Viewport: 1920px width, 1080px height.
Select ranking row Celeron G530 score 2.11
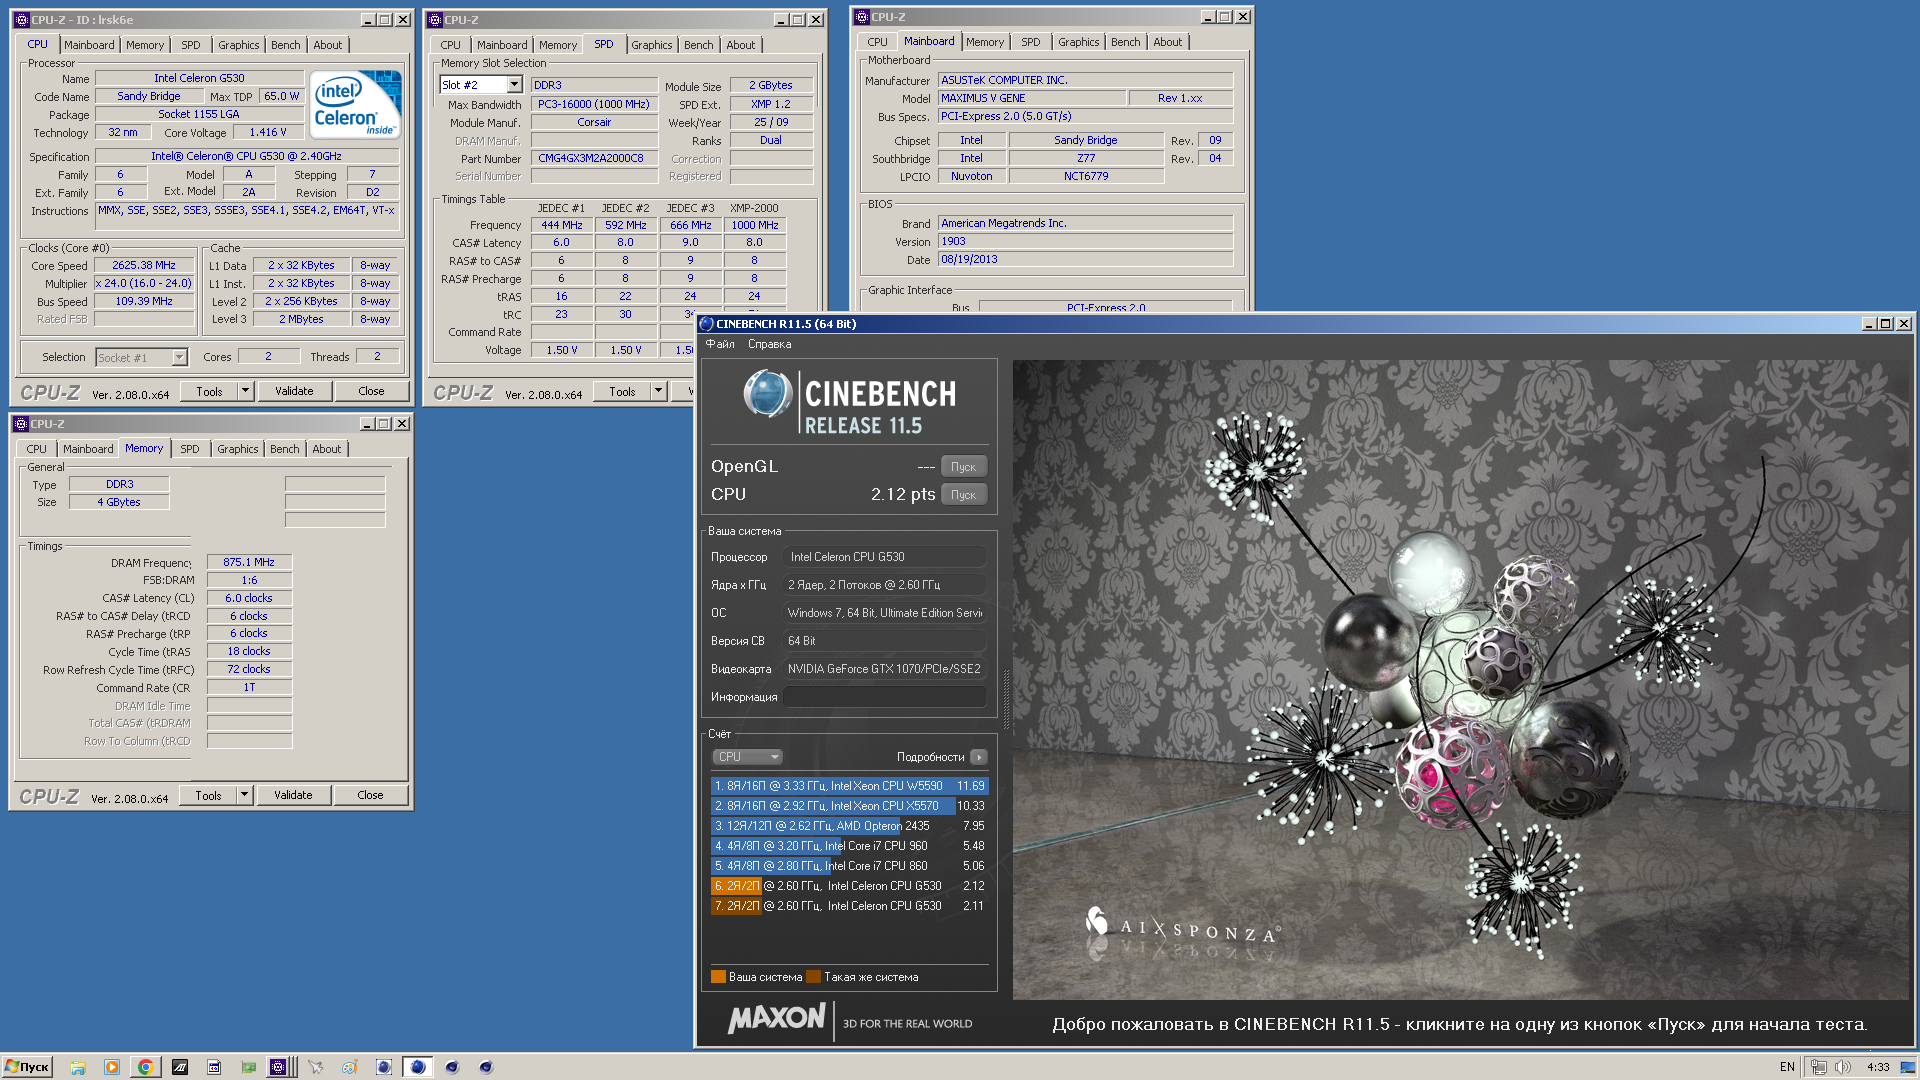pyautogui.click(x=849, y=906)
